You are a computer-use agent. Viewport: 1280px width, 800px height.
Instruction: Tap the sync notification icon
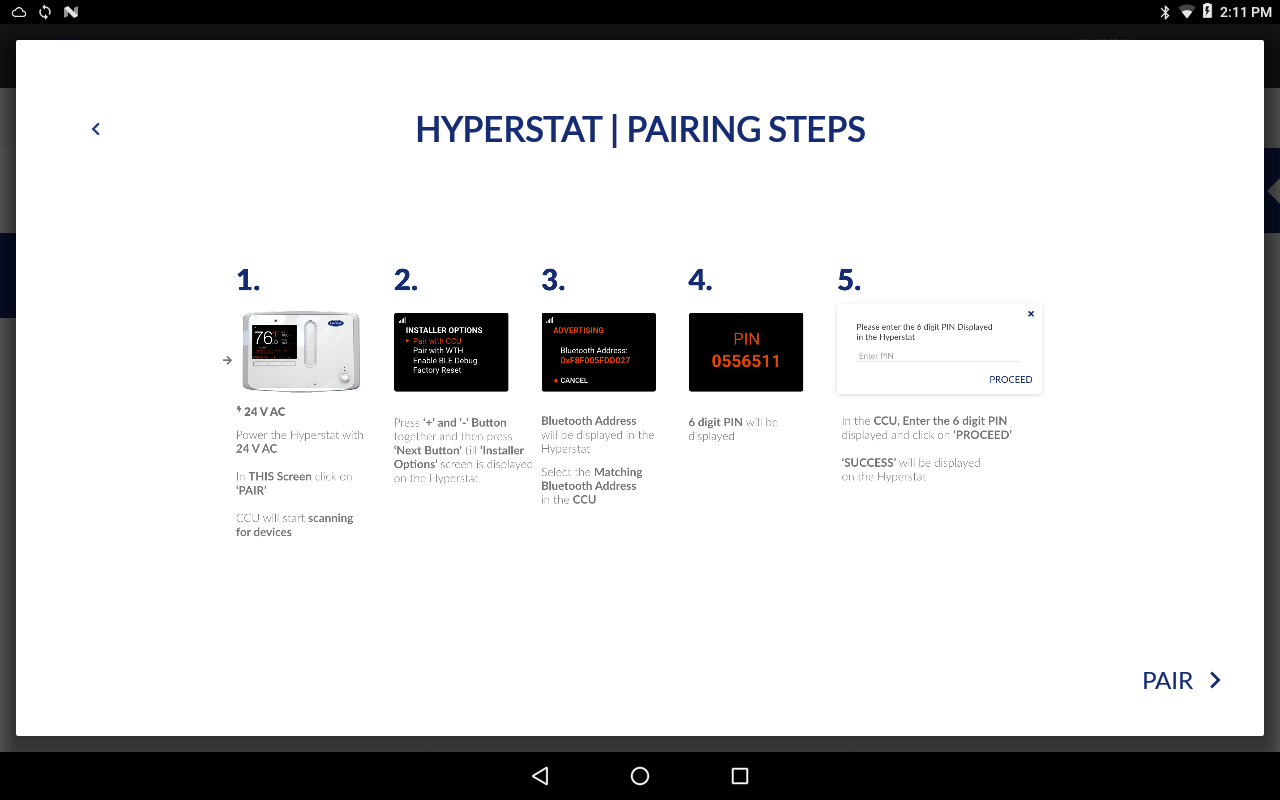[45, 12]
